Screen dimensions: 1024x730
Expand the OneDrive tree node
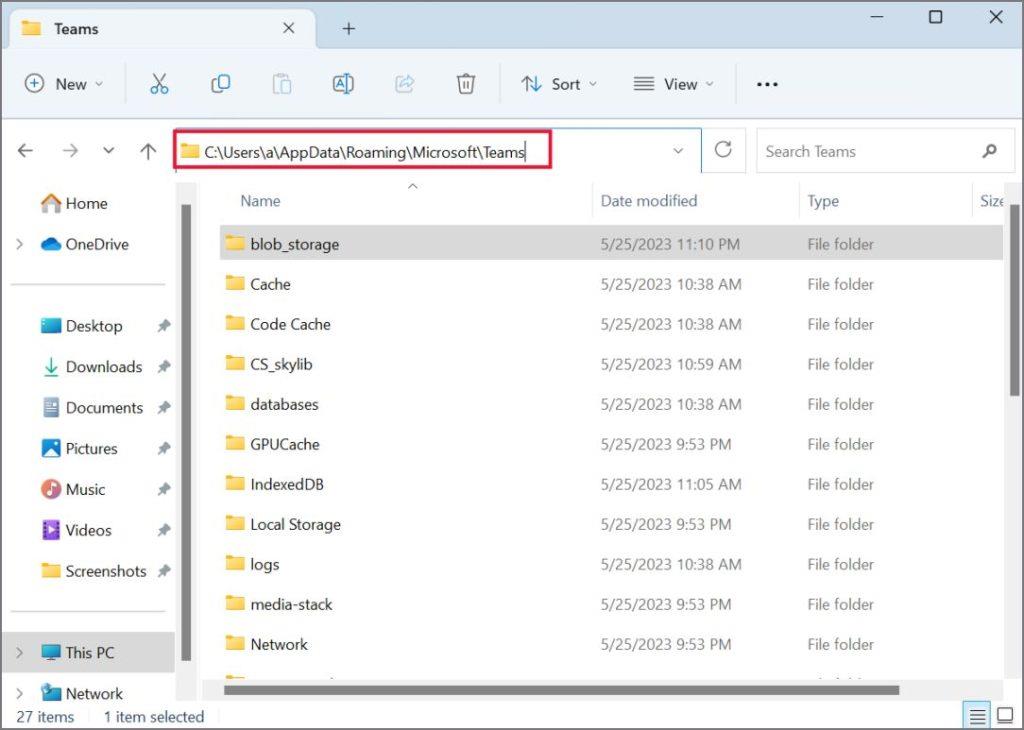pyautogui.click(x=20, y=244)
